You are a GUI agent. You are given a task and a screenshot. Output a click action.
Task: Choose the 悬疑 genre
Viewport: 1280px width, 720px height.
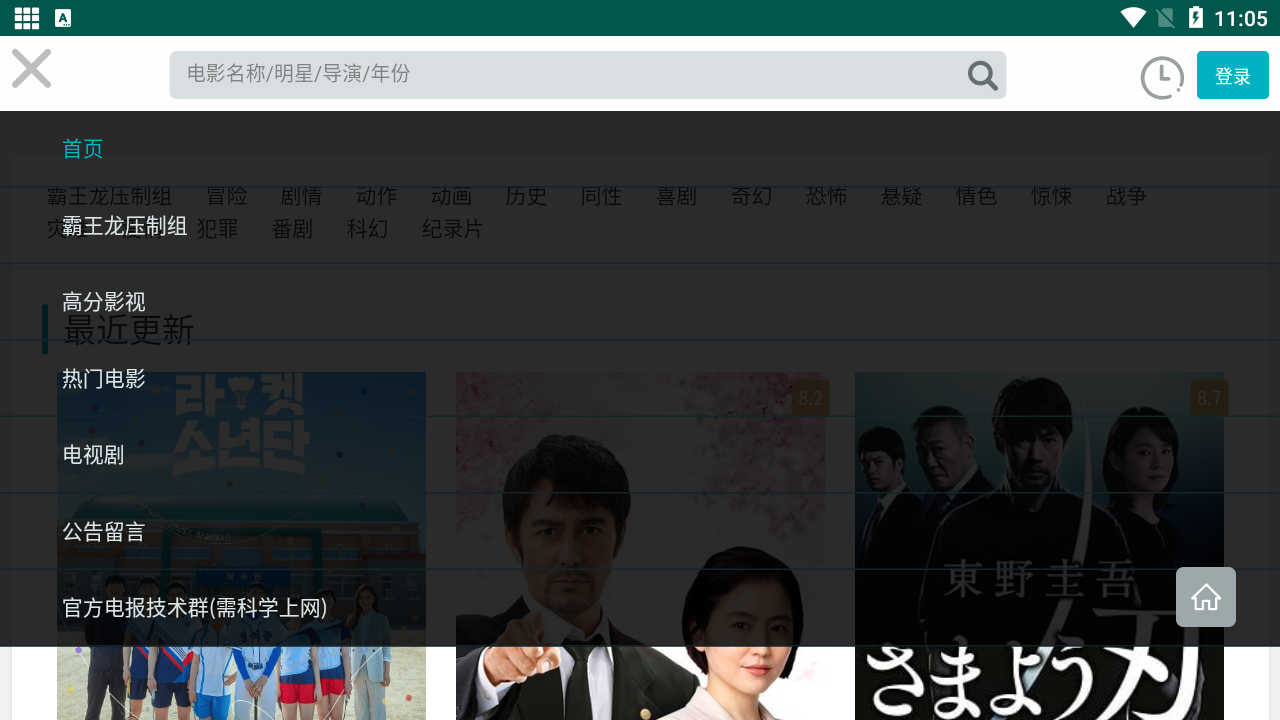901,196
